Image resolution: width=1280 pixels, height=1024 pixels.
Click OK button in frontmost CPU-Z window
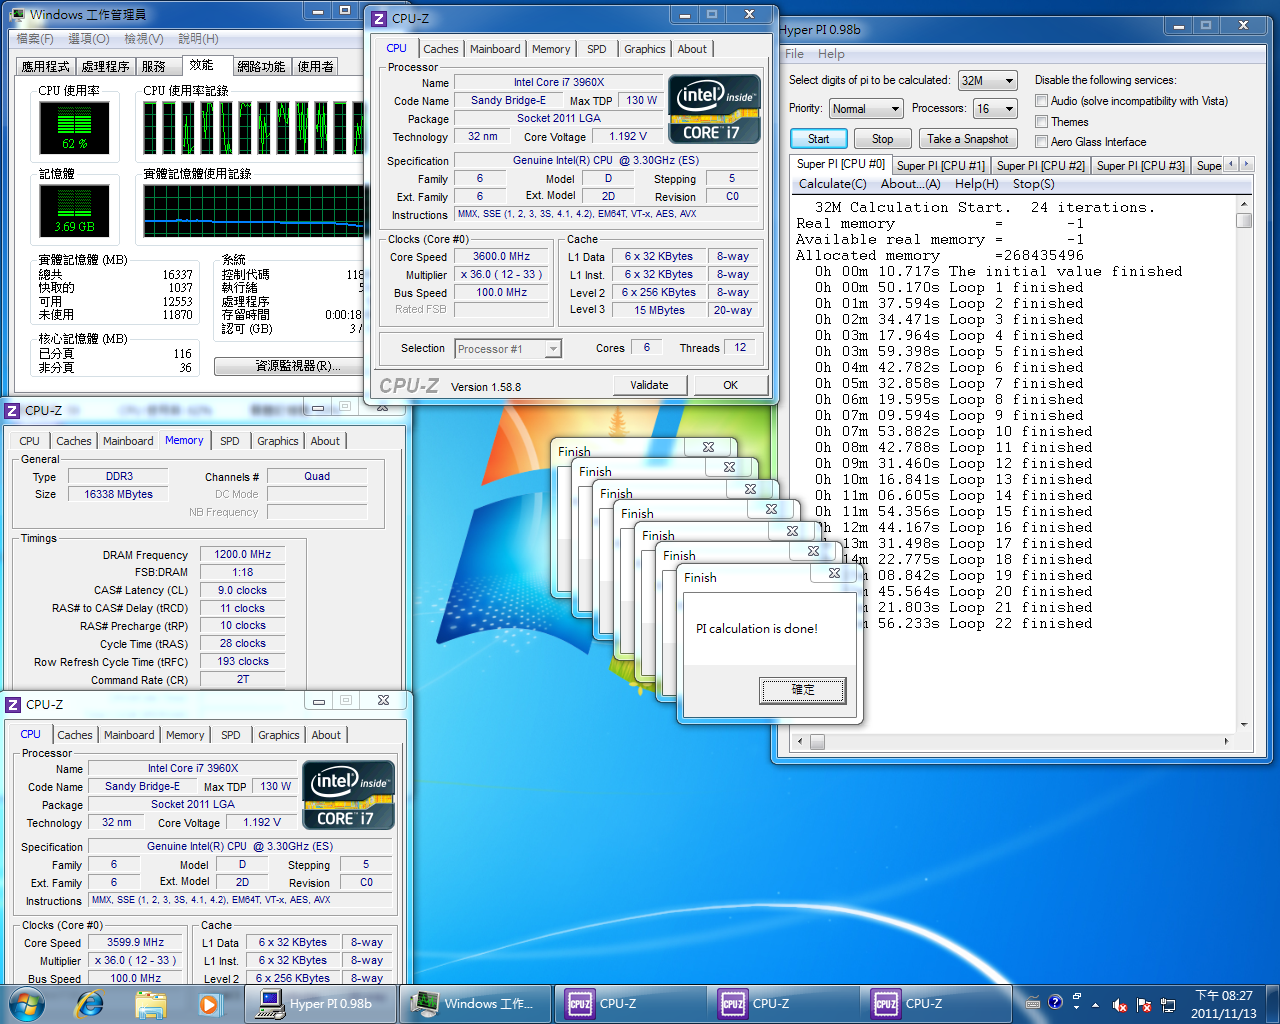tap(730, 385)
